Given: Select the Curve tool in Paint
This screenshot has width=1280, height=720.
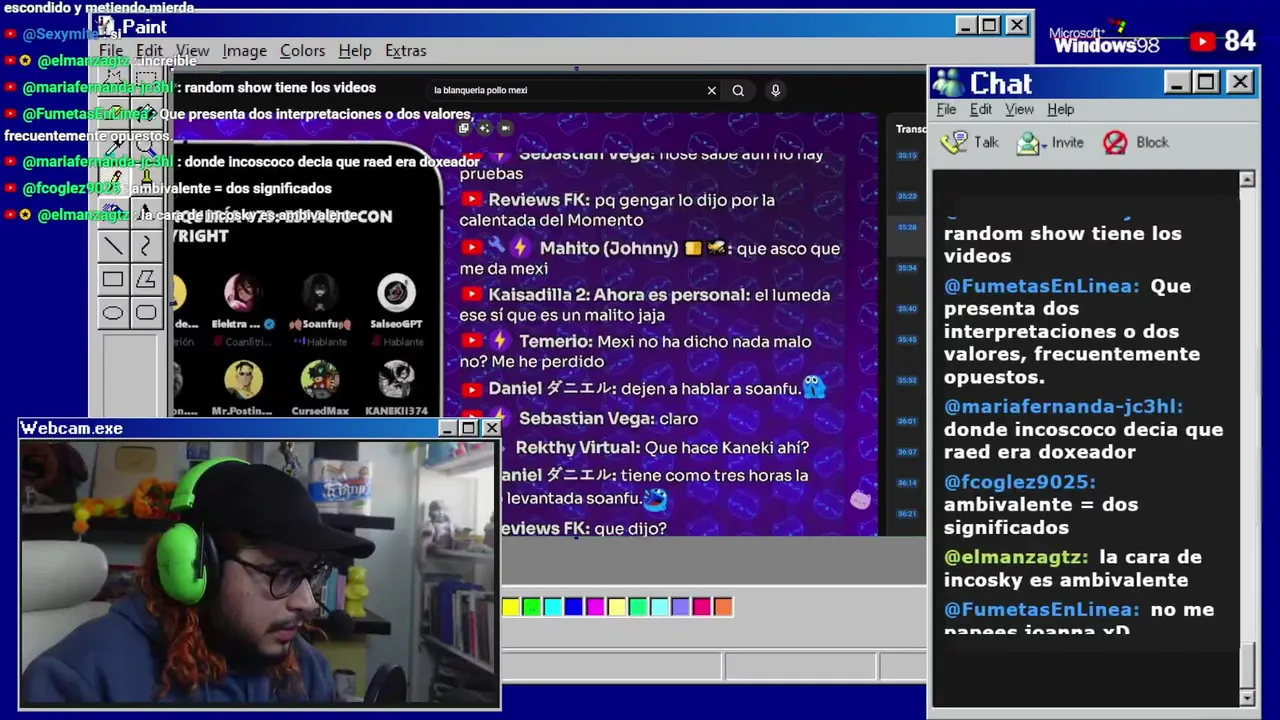Looking at the screenshot, I should click(146, 245).
